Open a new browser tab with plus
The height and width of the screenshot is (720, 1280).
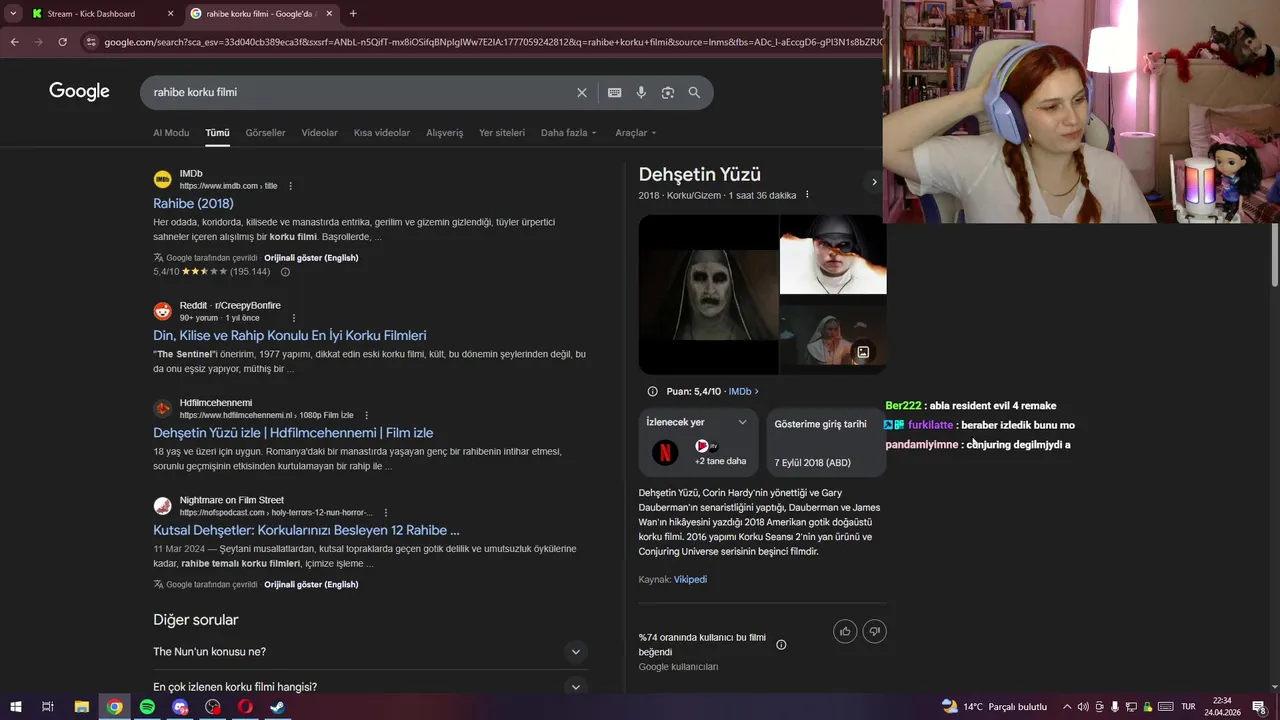pyautogui.click(x=353, y=14)
